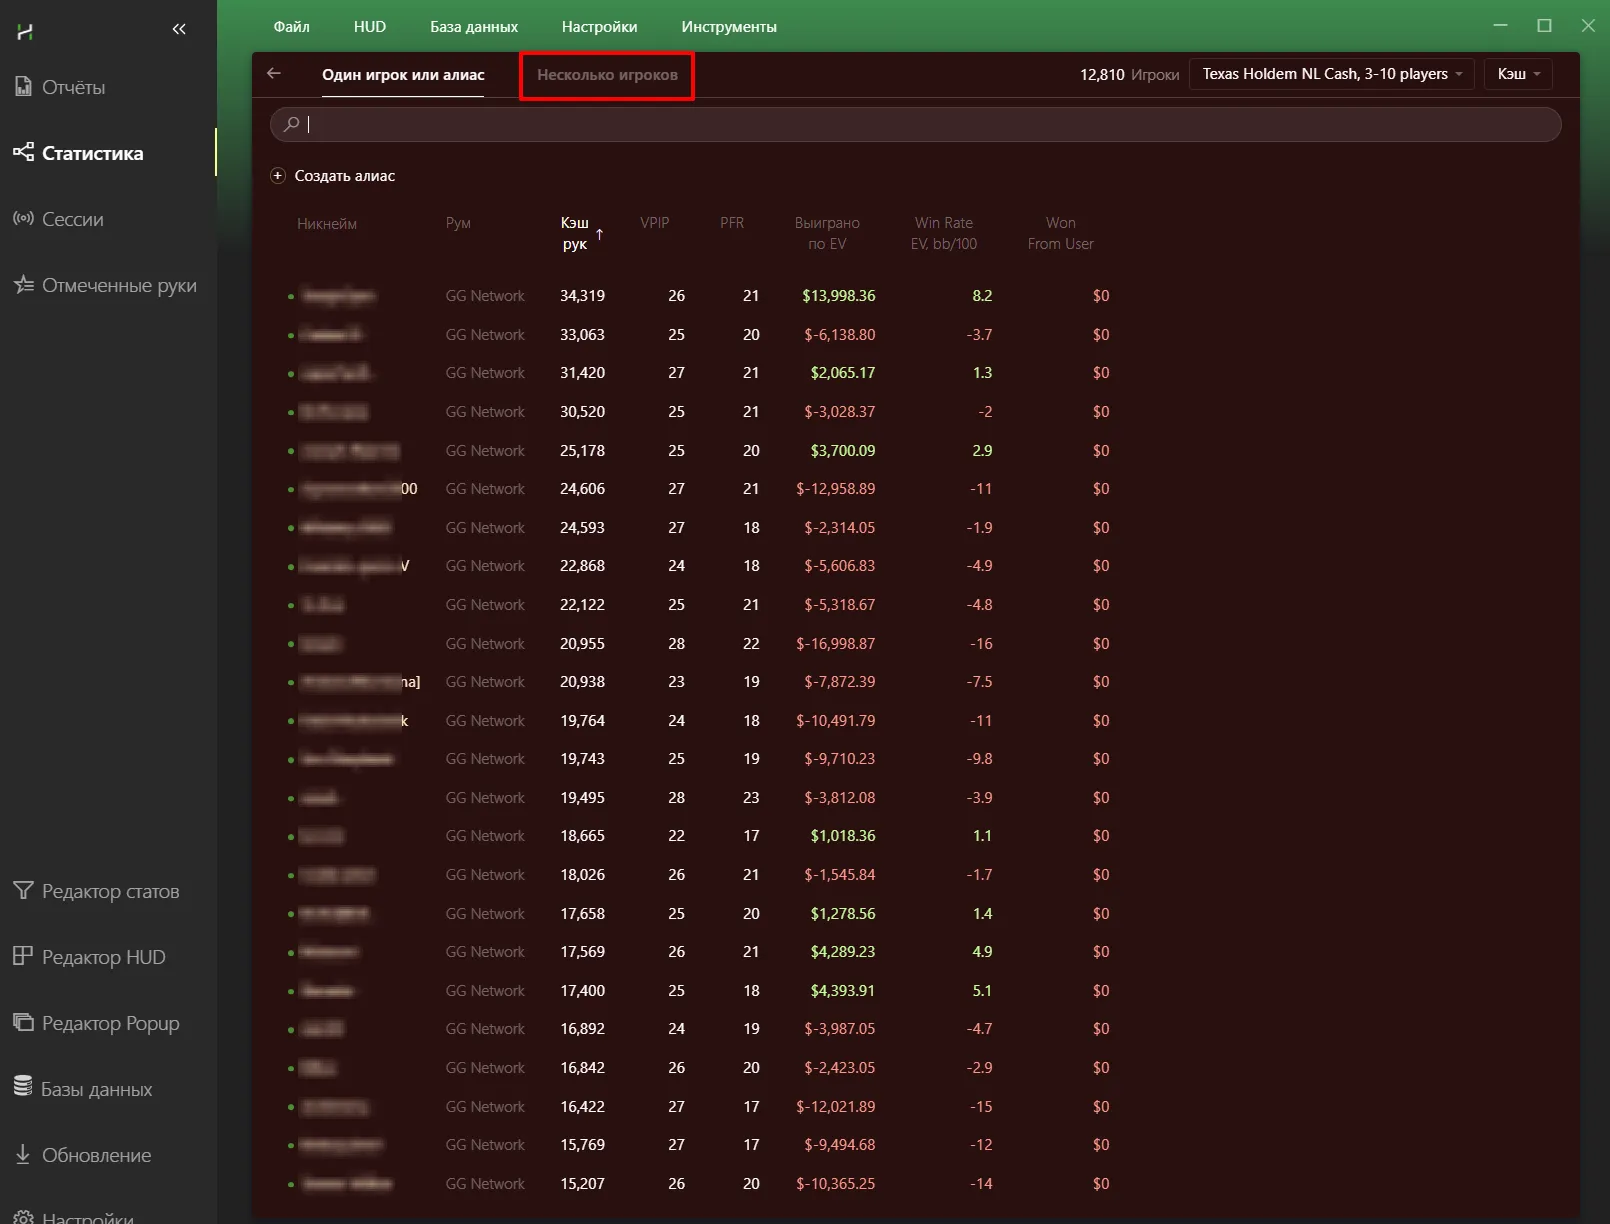
Task: Select row with 17,400 hands
Action: [x=700, y=991]
